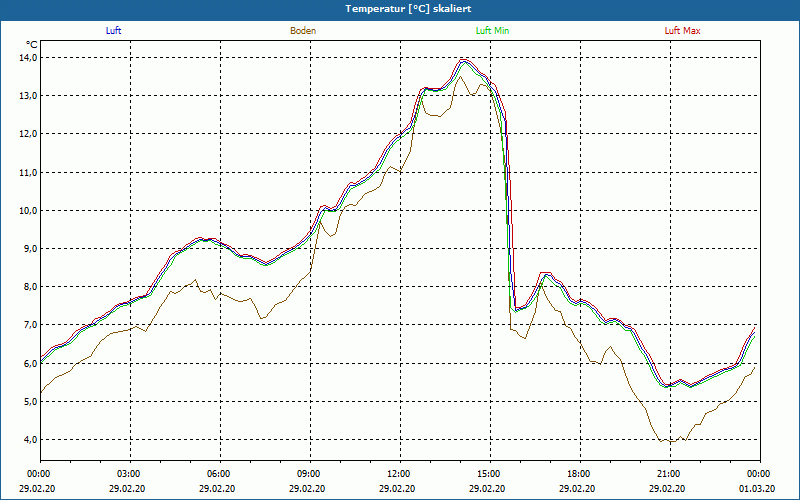The width and height of the screenshot is (800, 500).
Task: Click the '10,0' y-axis value
Action: 28,211
